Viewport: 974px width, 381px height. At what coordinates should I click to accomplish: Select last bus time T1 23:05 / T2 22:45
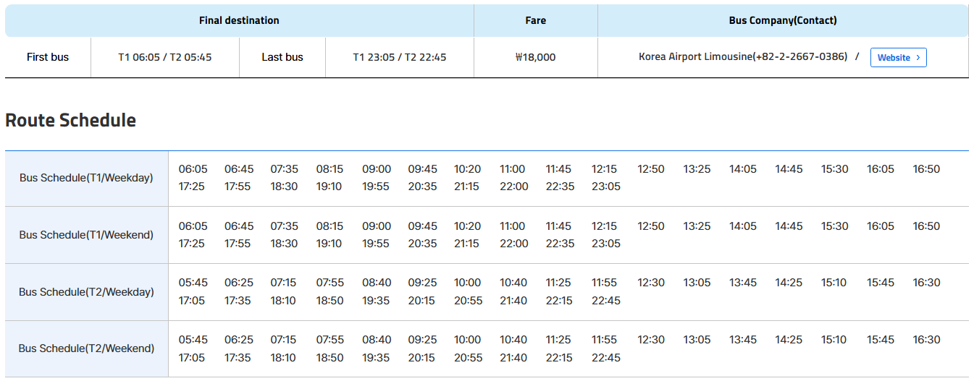(x=399, y=57)
